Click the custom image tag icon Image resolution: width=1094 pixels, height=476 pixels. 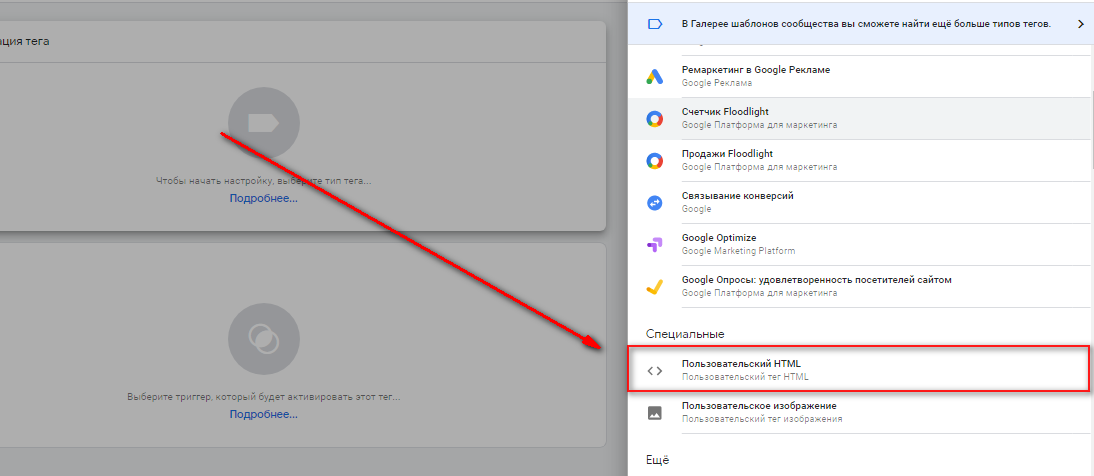654,412
